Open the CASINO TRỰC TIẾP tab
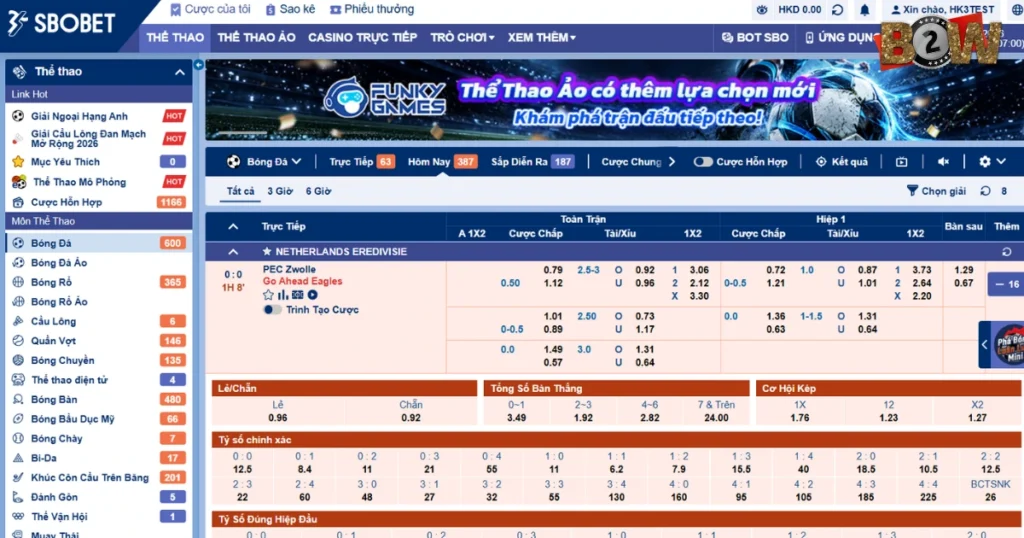Image resolution: width=1024 pixels, height=538 pixels. click(362, 37)
